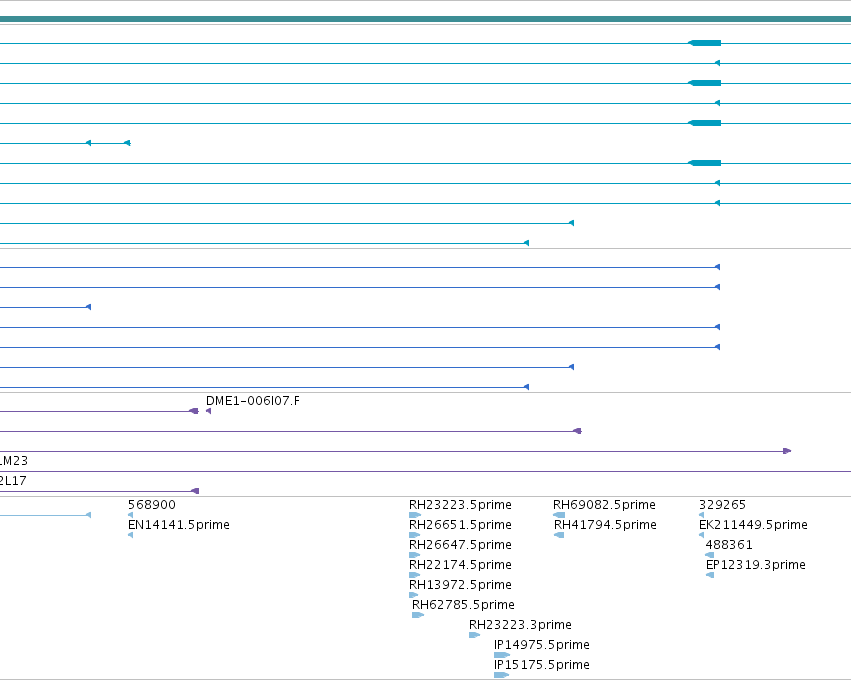Image resolution: width=851 pixels, height=680 pixels.
Task: Select the RH23223.3prime feature label
Action: pyautogui.click(x=520, y=625)
